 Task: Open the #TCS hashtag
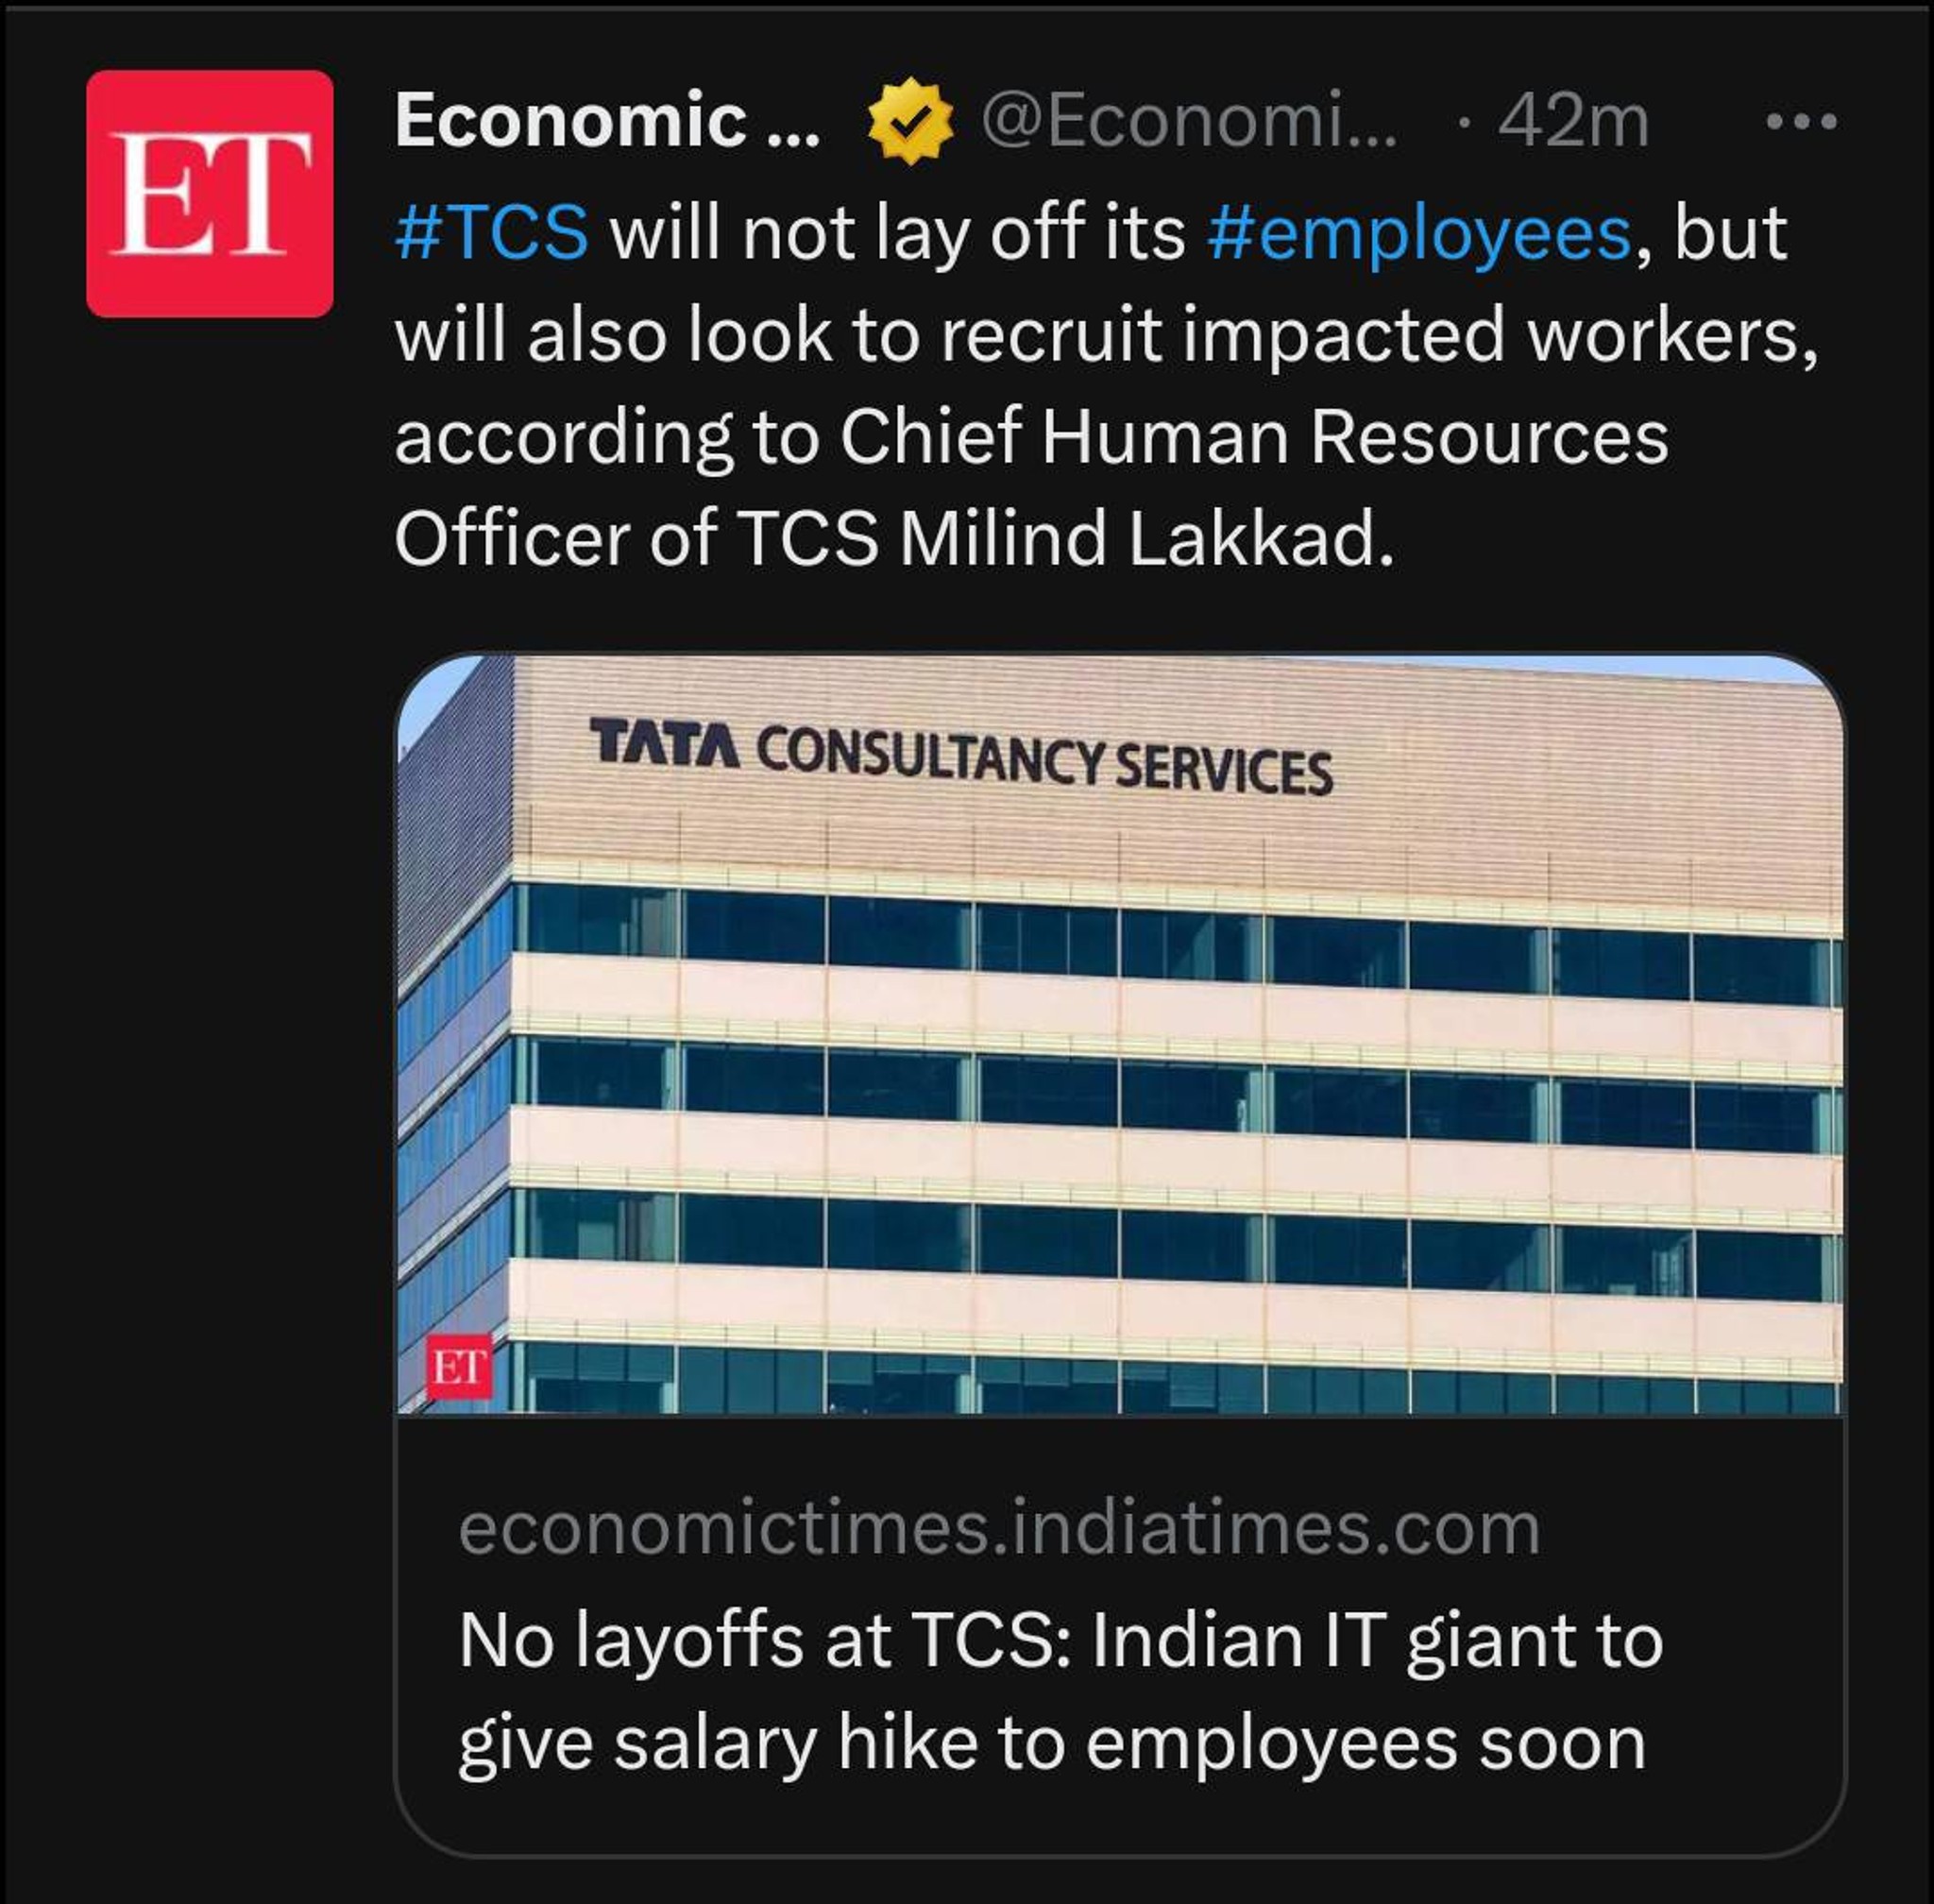tap(491, 233)
